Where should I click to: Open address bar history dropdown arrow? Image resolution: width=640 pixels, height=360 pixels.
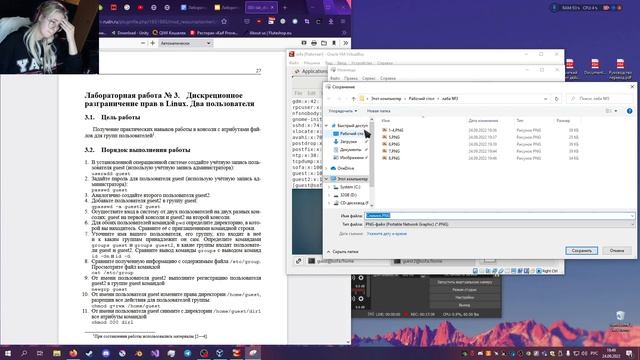coord(546,99)
